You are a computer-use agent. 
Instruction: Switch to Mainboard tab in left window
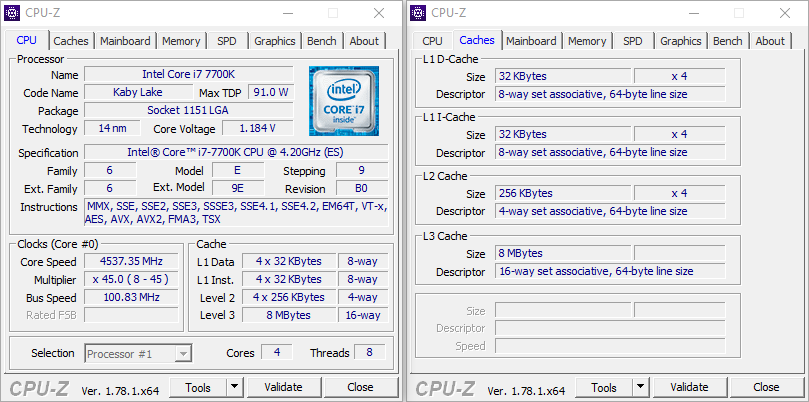(x=125, y=41)
